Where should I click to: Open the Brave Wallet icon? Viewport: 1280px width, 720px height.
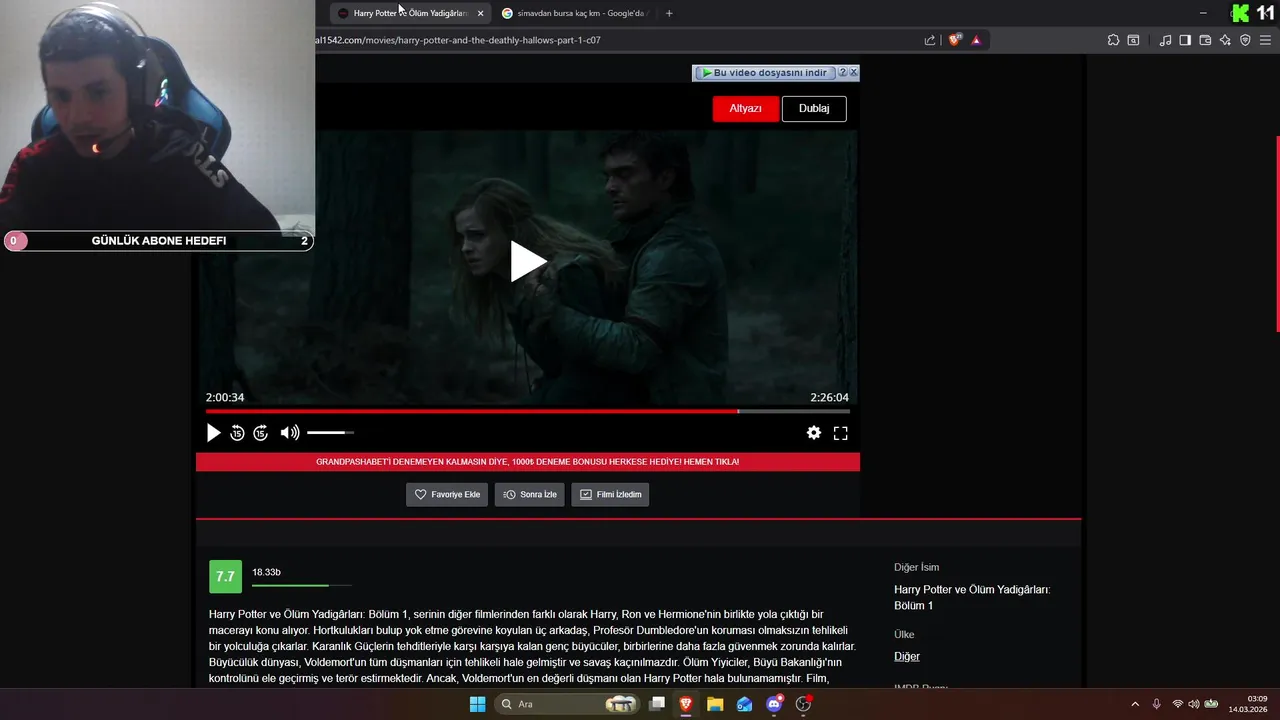click(1205, 40)
